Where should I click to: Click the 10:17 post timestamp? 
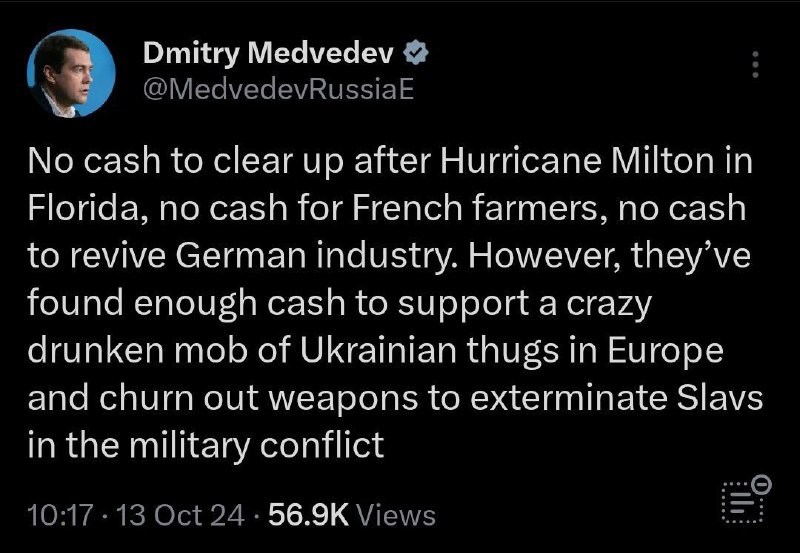[61, 515]
